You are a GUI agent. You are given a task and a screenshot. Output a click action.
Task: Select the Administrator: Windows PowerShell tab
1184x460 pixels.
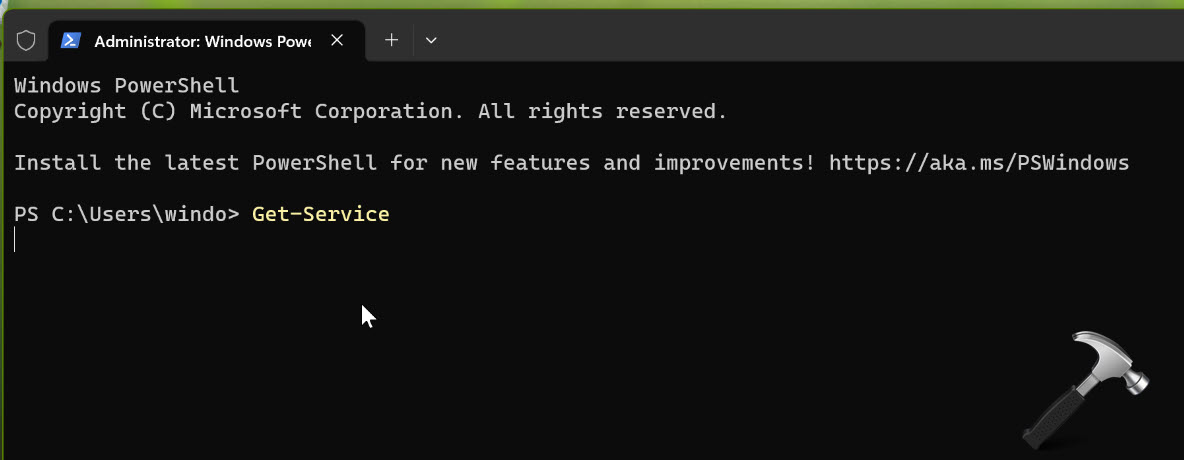tap(202, 41)
